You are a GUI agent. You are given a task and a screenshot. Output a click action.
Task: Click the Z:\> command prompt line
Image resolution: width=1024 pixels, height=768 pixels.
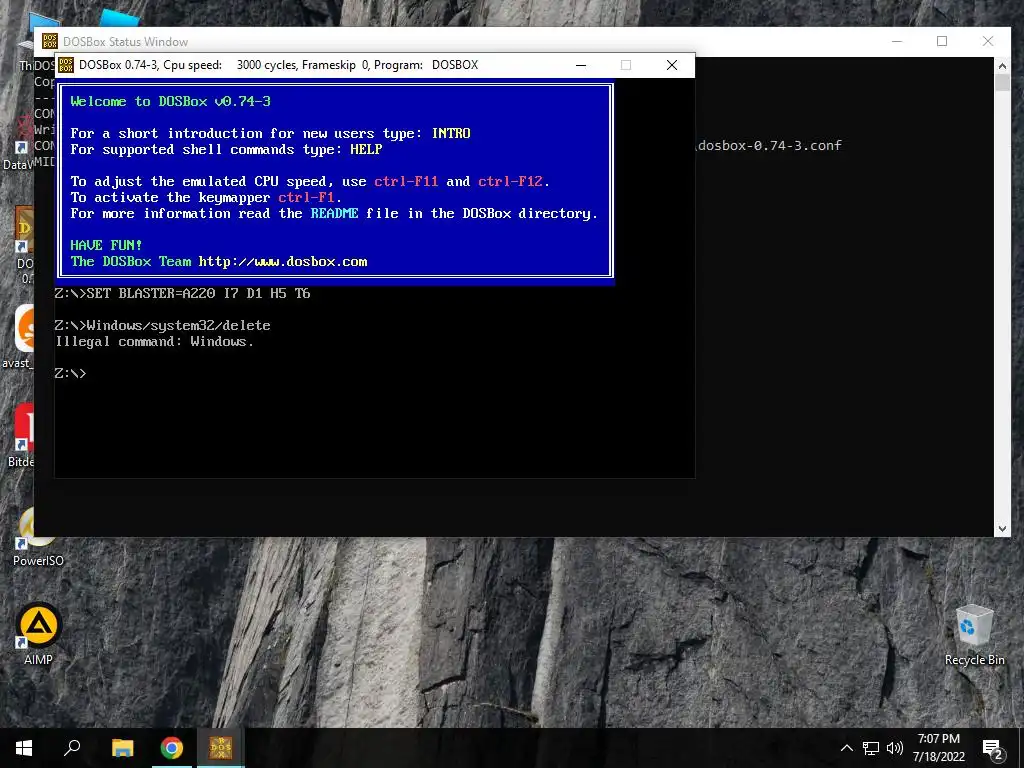tap(71, 374)
